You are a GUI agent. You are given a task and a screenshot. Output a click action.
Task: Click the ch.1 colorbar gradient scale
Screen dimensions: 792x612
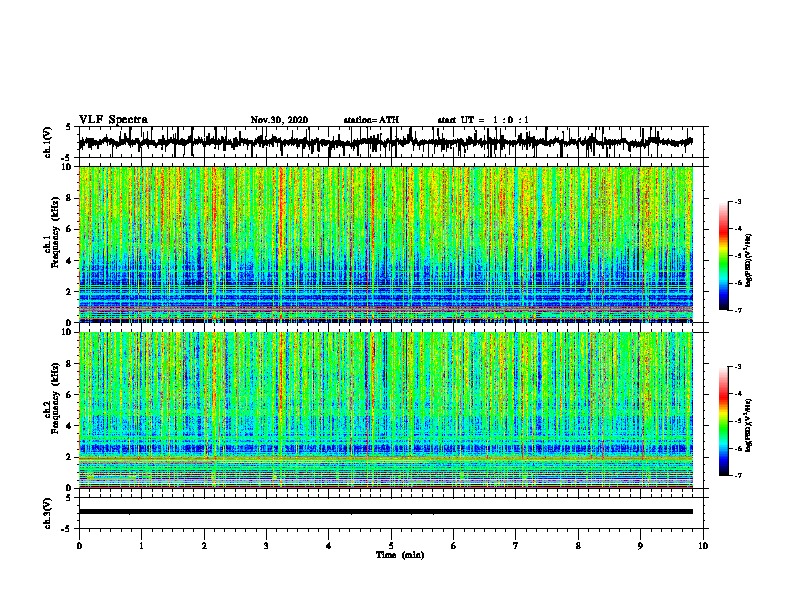coord(724,256)
